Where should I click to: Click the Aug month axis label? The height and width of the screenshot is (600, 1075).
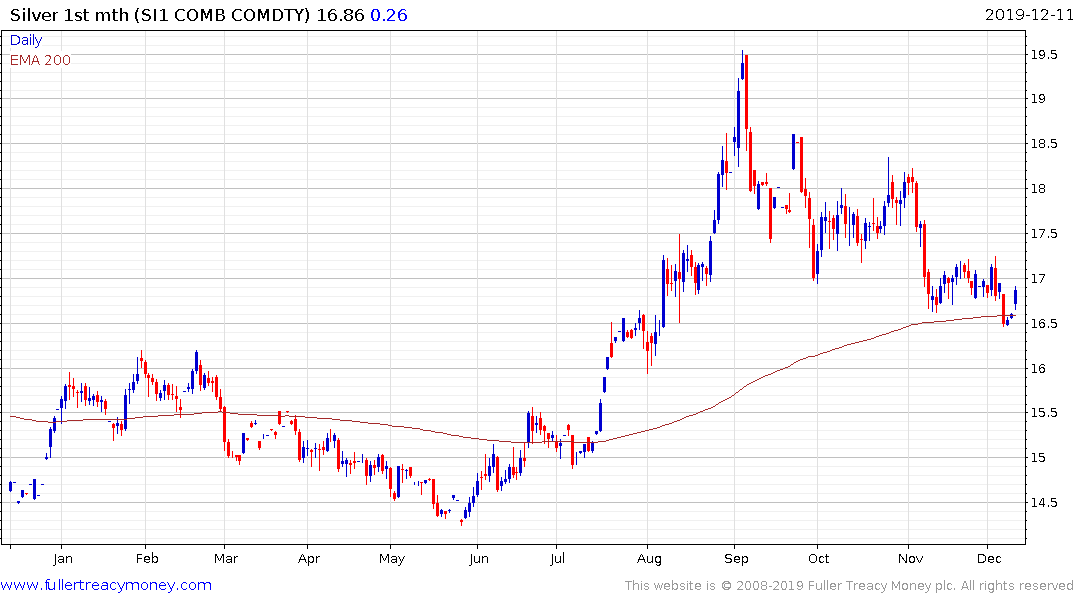coord(649,559)
